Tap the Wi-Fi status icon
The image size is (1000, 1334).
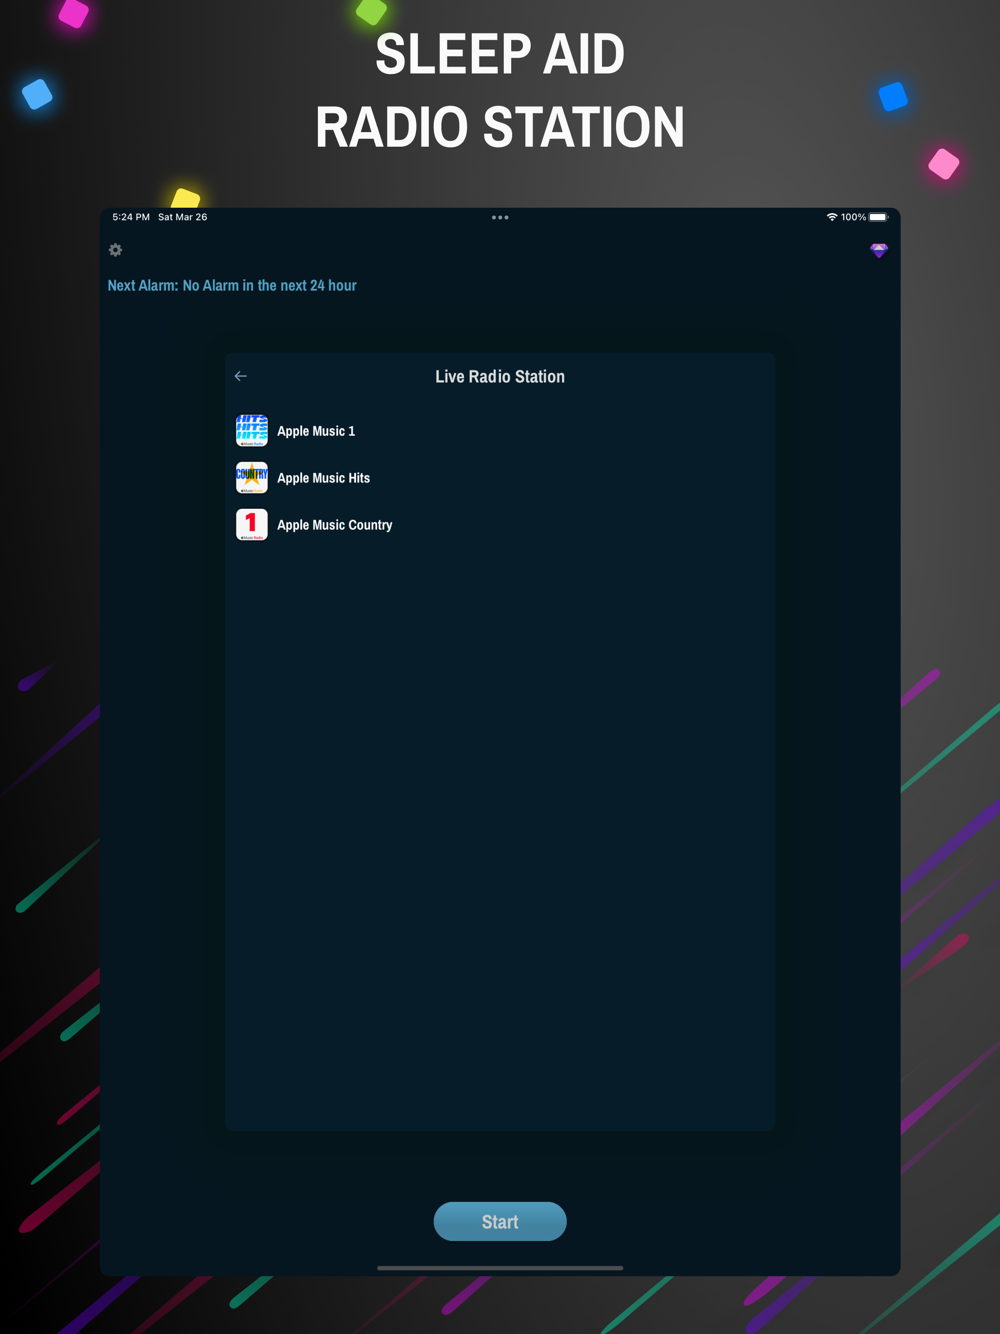coord(831,217)
